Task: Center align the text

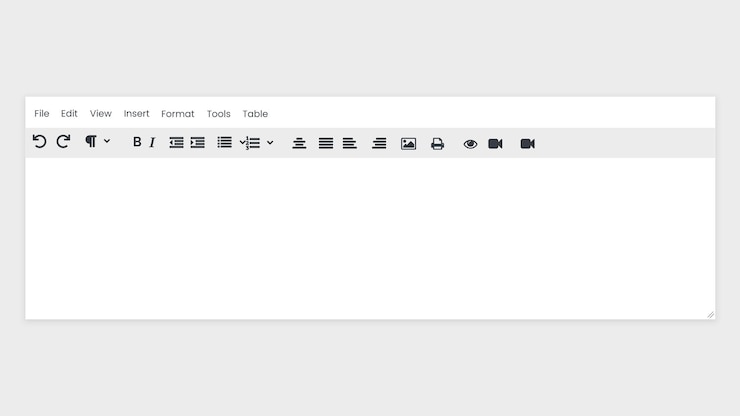Action: (299, 143)
